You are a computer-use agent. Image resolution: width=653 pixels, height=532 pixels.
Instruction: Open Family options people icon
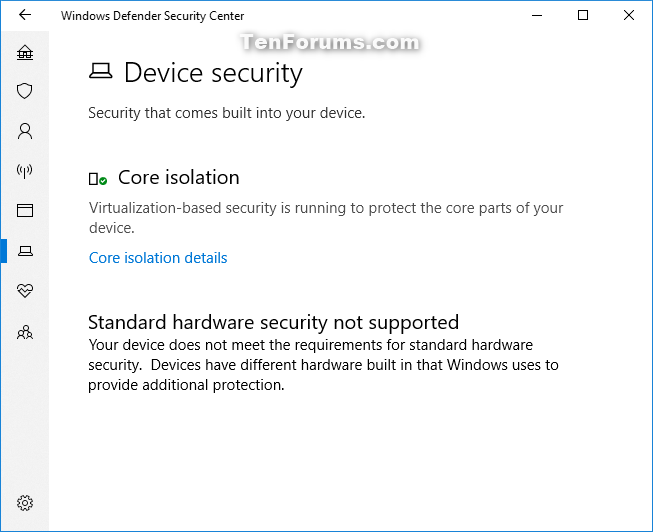25,332
